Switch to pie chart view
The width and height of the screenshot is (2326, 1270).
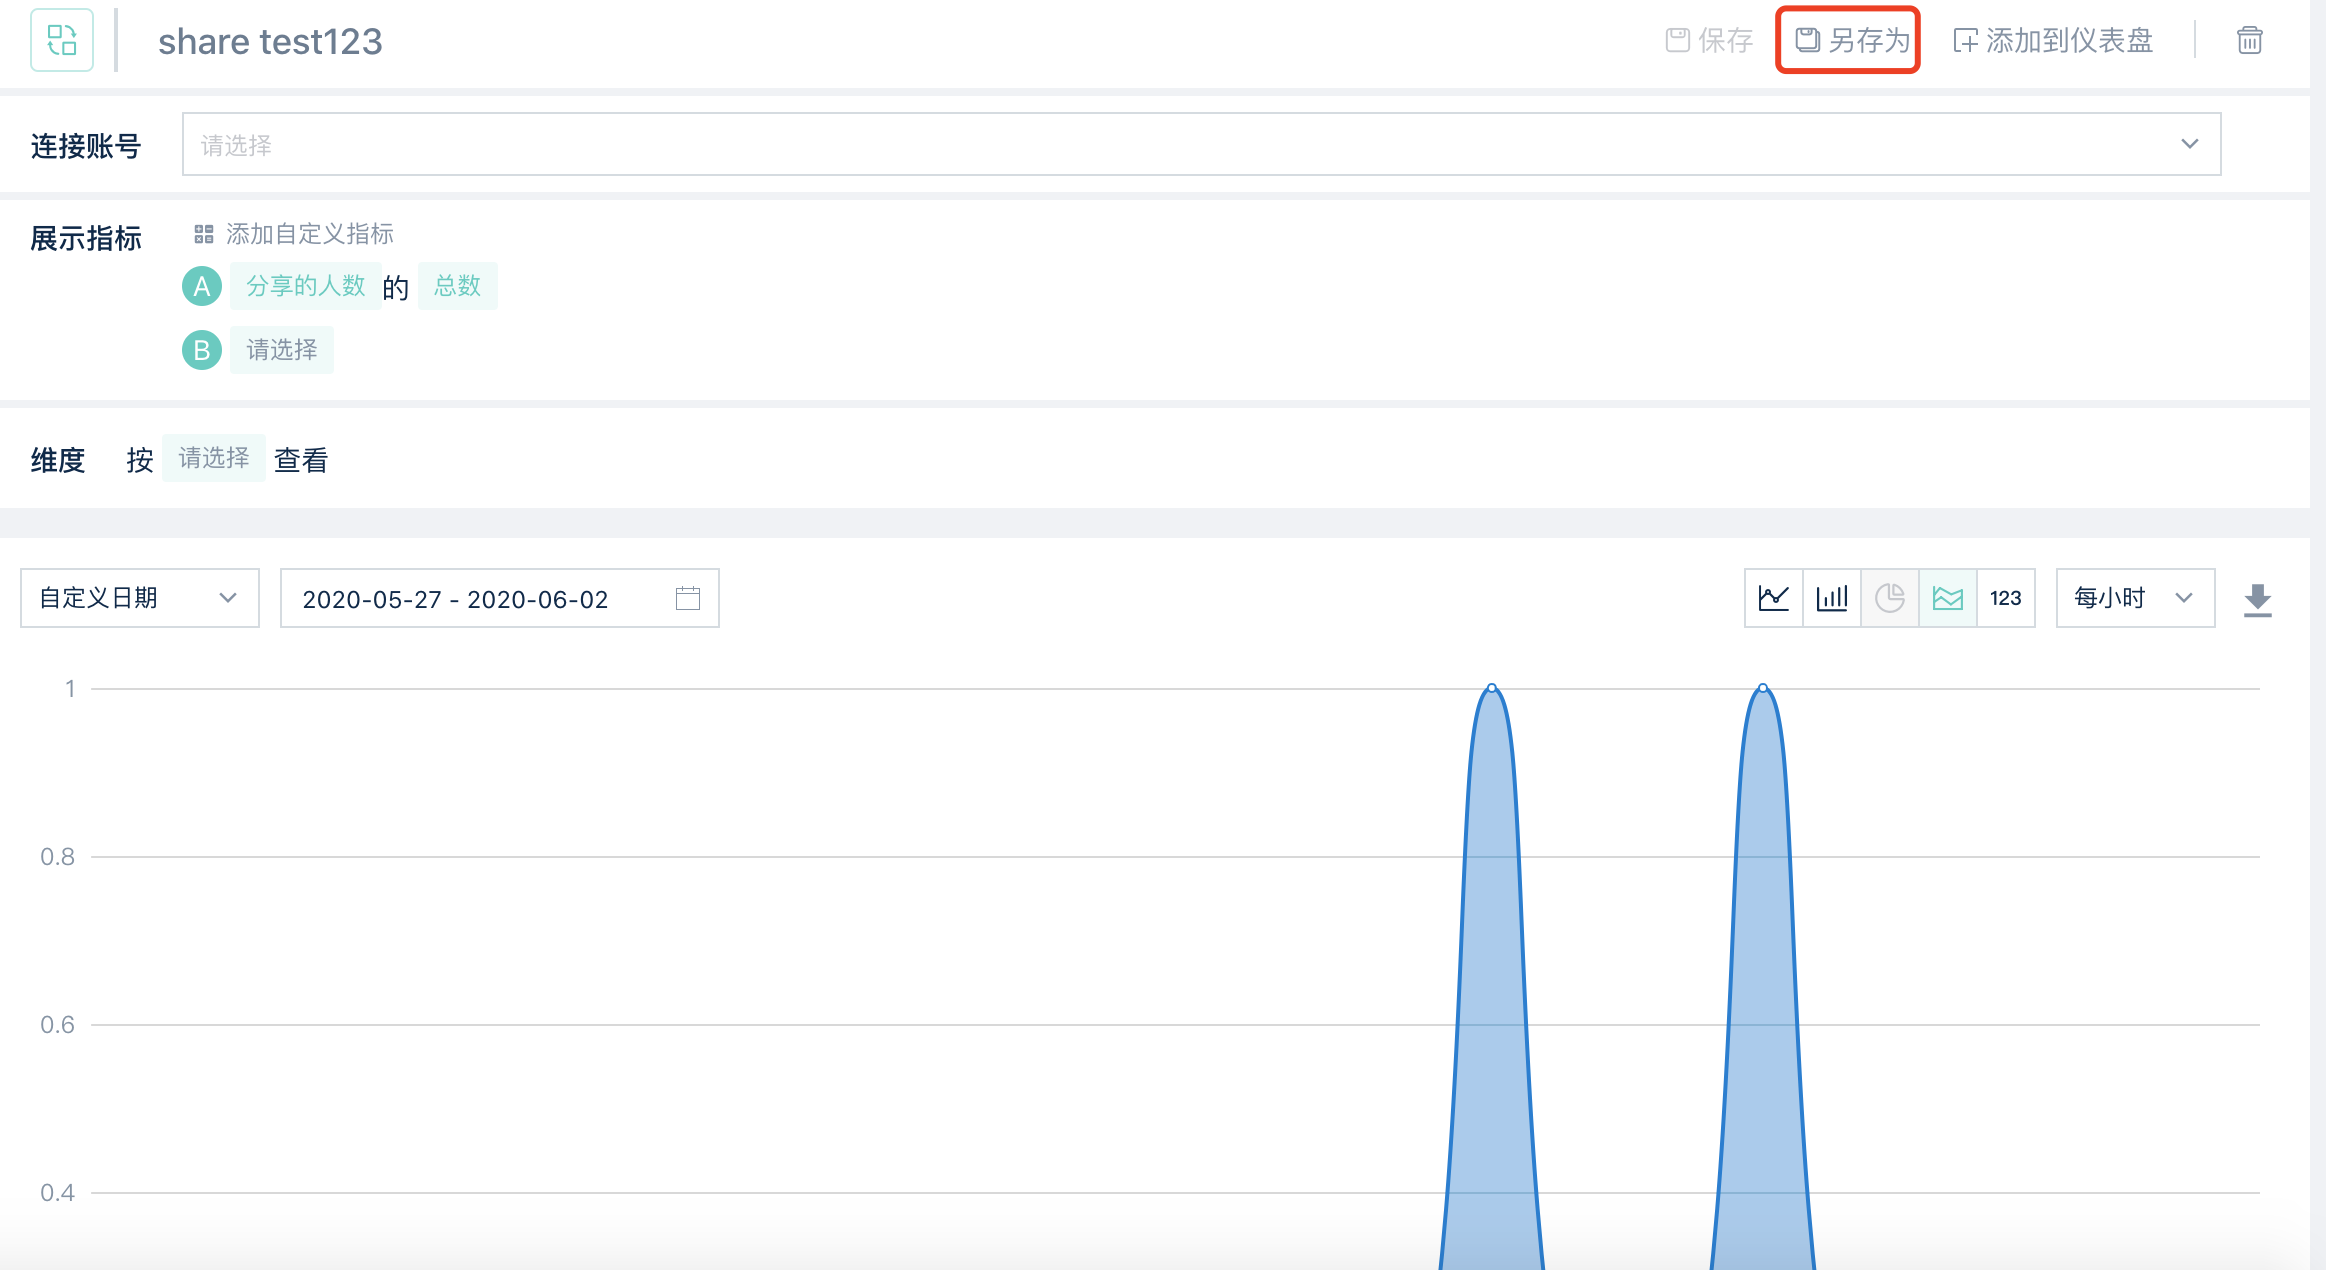(x=1890, y=598)
